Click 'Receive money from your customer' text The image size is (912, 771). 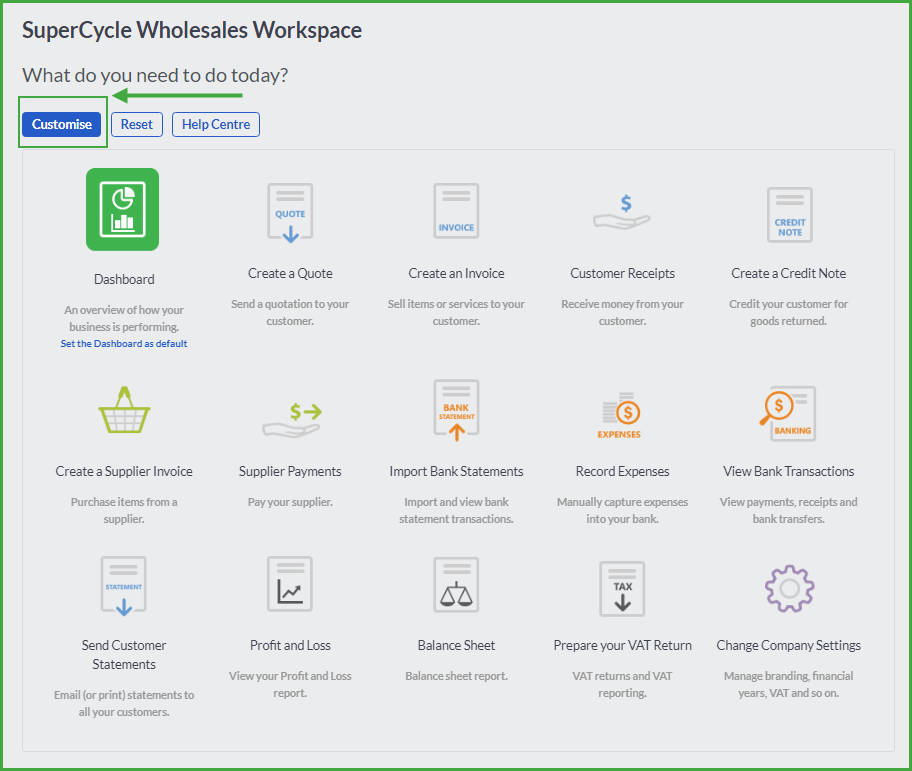click(622, 312)
